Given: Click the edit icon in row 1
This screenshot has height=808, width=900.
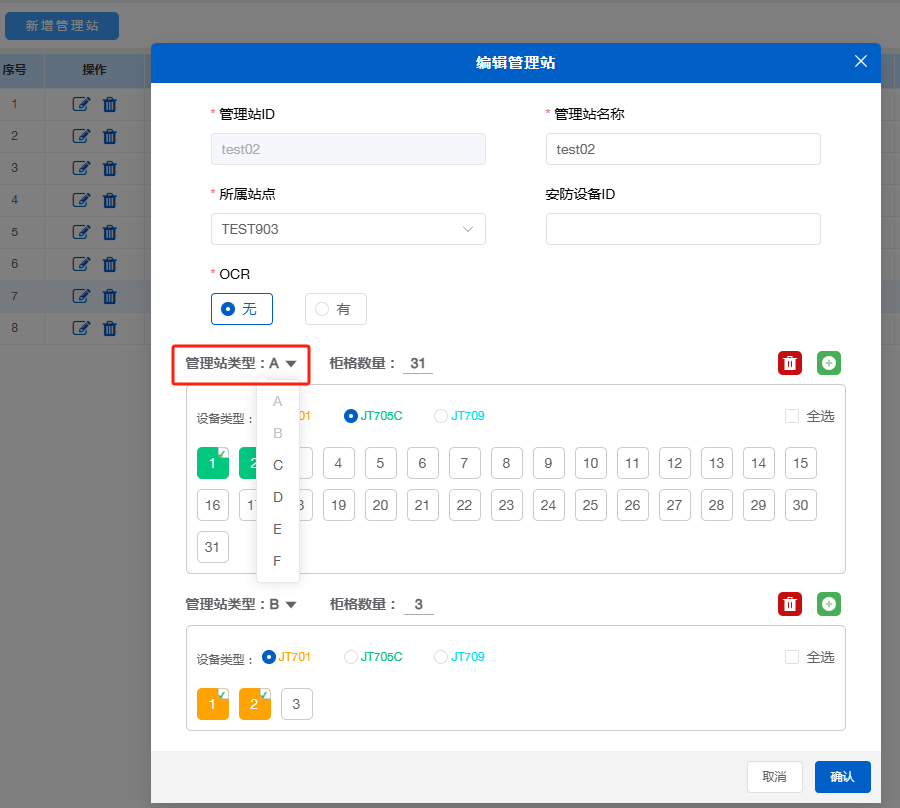Looking at the screenshot, I should [x=81, y=104].
